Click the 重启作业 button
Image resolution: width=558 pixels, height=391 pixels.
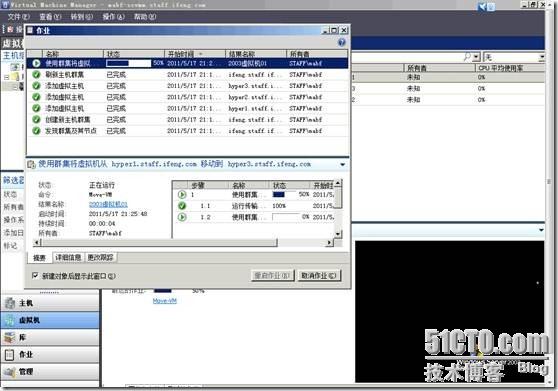click(x=273, y=275)
